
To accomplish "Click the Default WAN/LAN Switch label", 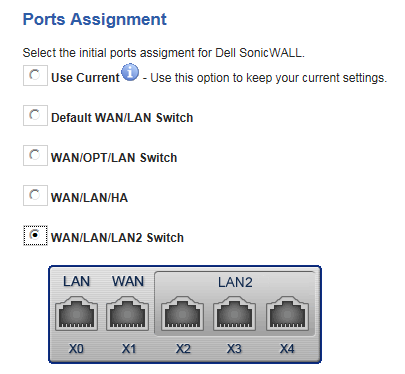I will click(x=122, y=118).
